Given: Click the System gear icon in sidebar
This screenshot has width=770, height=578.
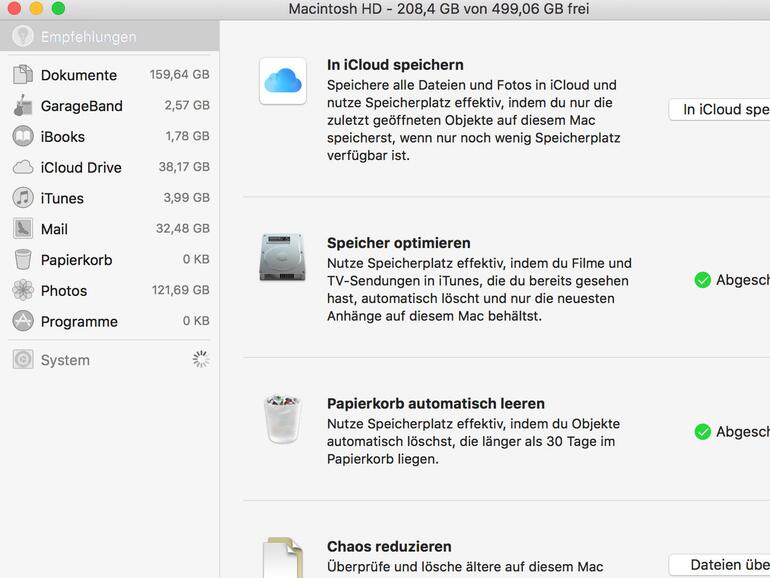Looking at the screenshot, I should (23, 359).
